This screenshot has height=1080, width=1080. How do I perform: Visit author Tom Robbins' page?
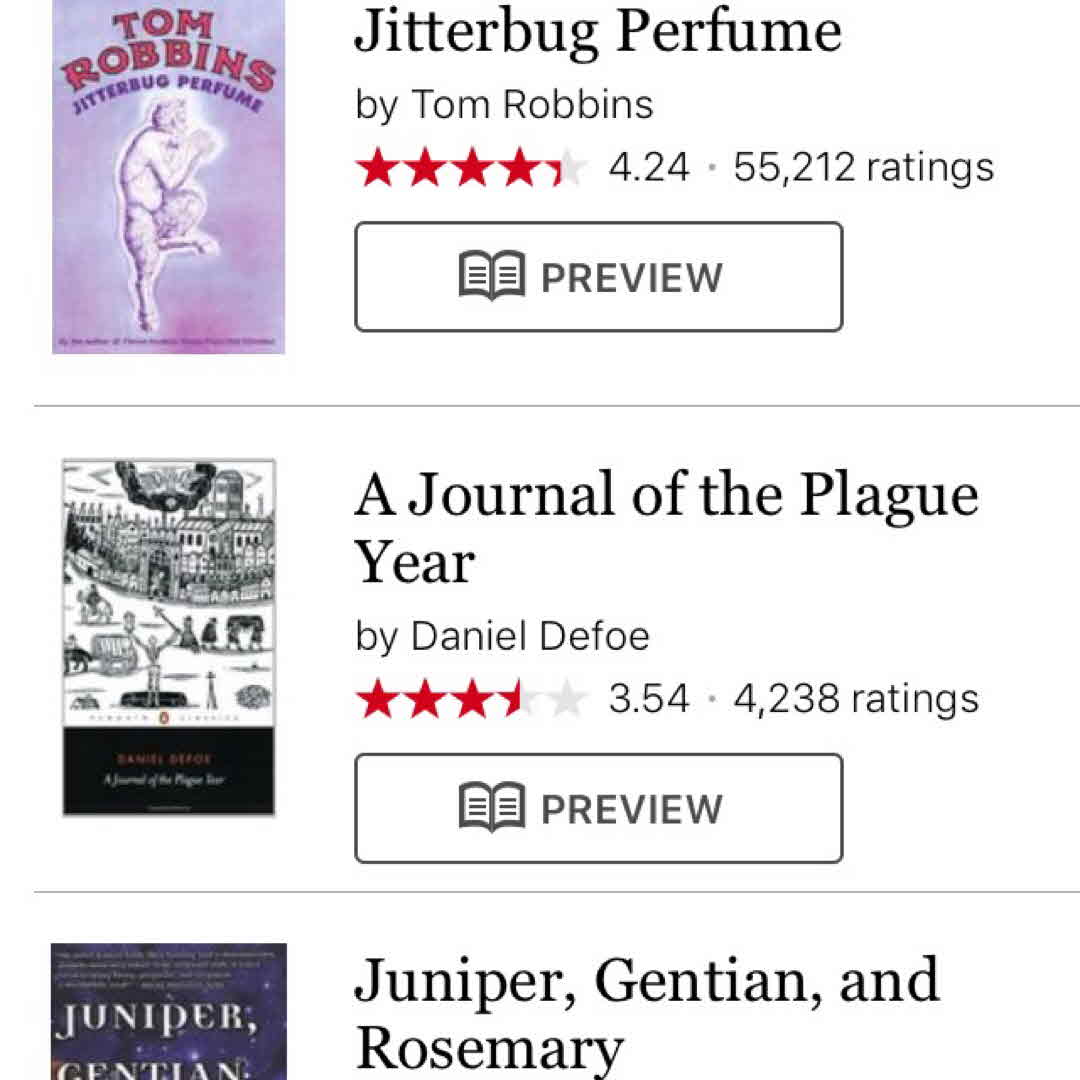[x=532, y=104]
